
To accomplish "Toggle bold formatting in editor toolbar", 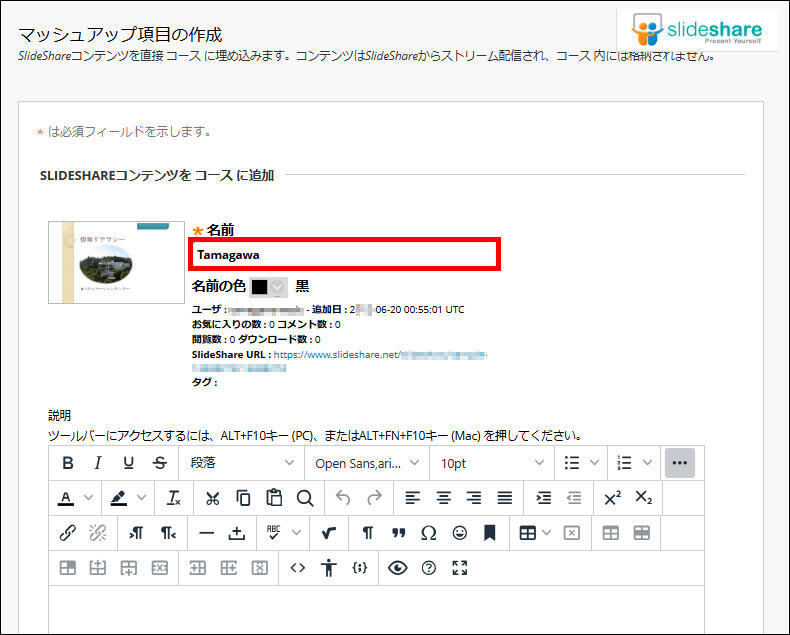I will coord(68,463).
